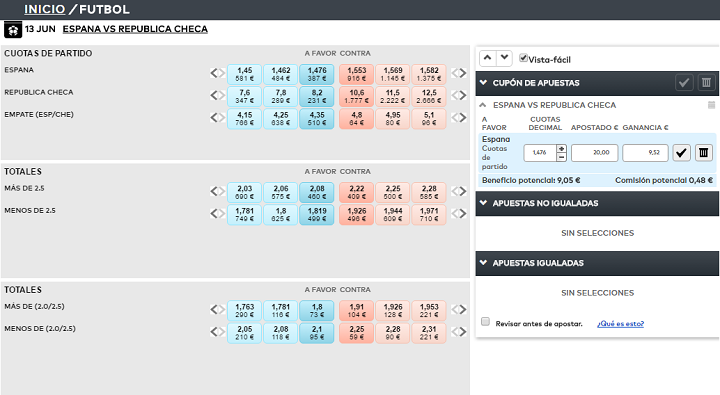Collapse the Espana vs Republica Checa coupon group
This screenshot has height=395, width=720.
coord(483,105)
